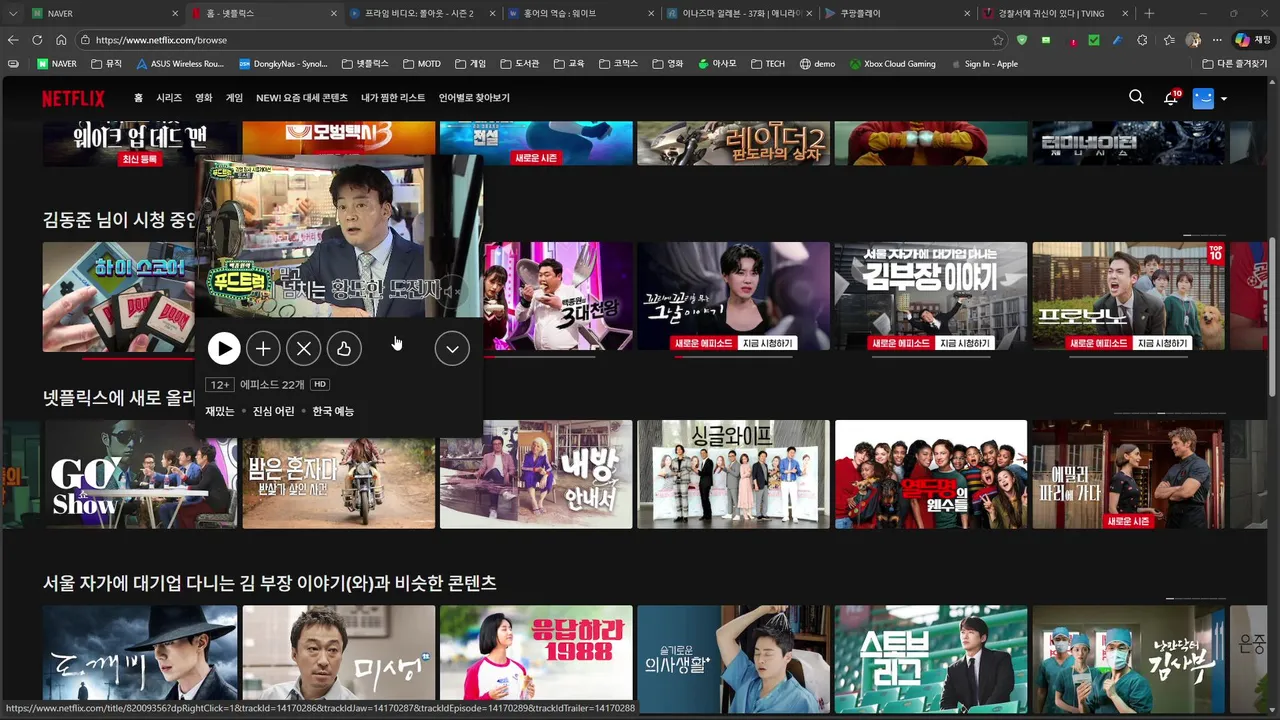
Task: Open the GO Show thumbnail
Action: pos(141,474)
